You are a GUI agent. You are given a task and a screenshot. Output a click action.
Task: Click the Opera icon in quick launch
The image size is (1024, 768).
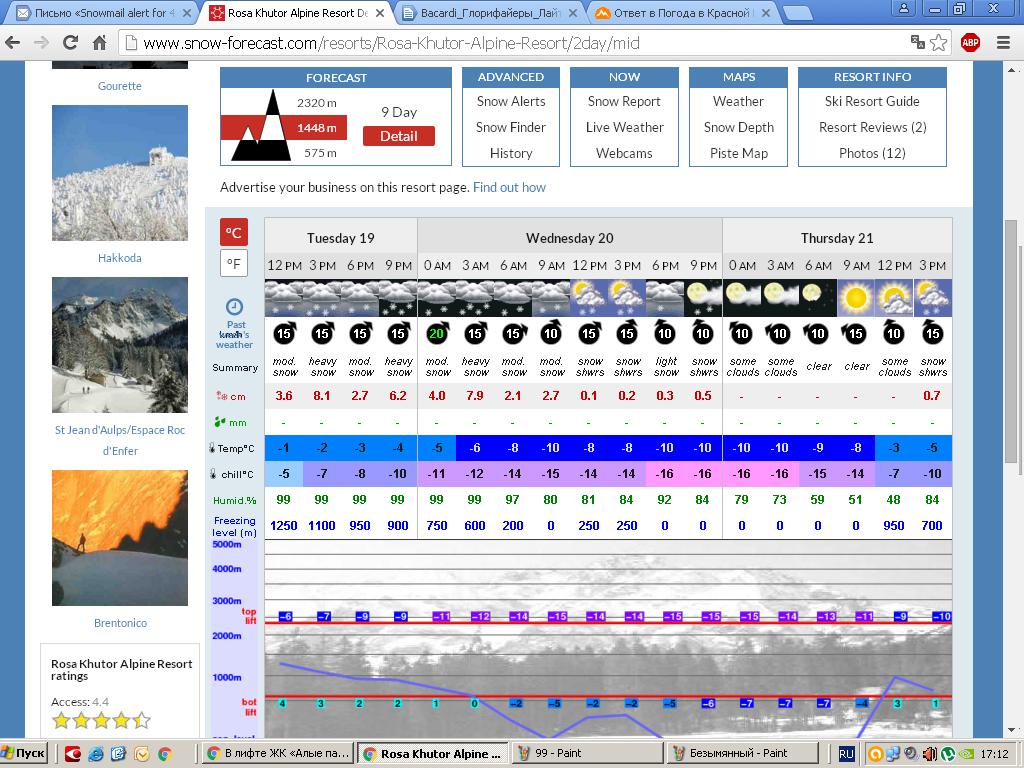[x=72, y=754]
